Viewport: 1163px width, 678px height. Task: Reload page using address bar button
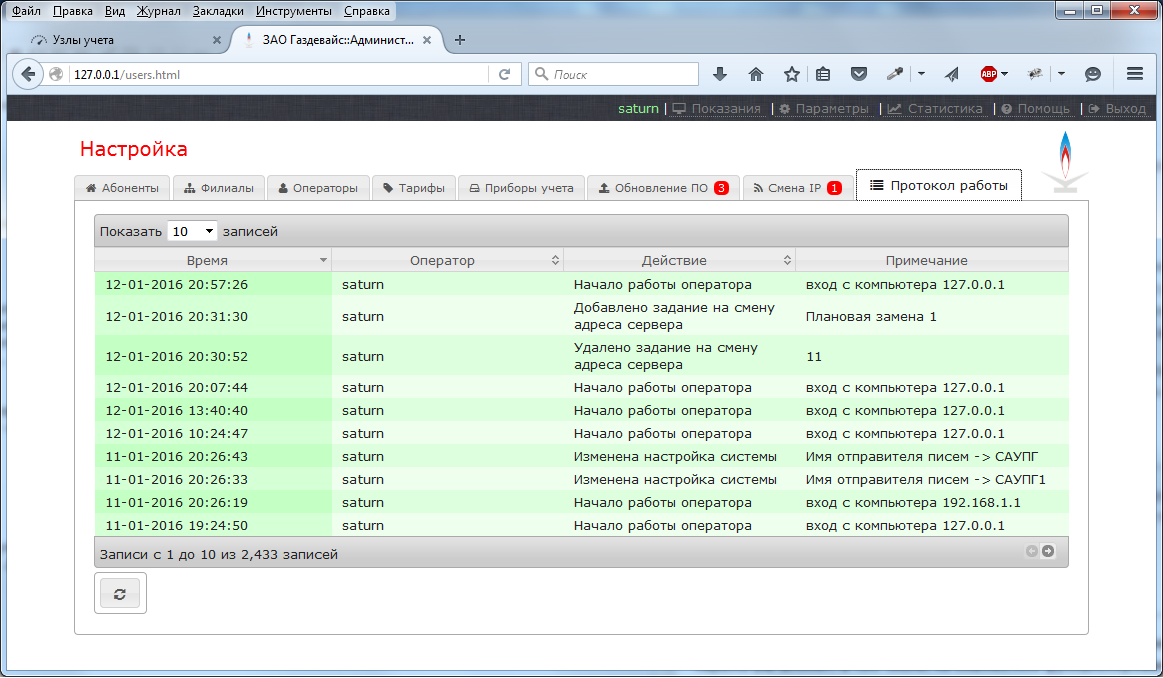(505, 74)
